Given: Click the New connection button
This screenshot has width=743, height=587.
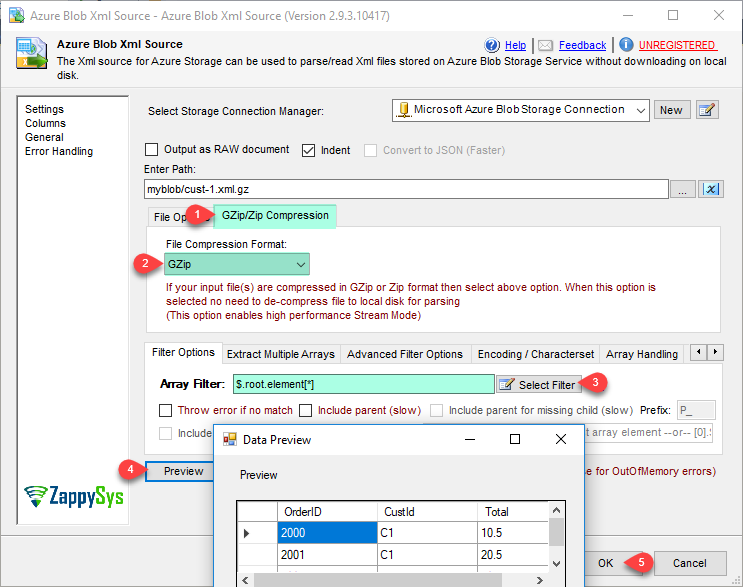Looking at the screenshot, I should (671, 110).
